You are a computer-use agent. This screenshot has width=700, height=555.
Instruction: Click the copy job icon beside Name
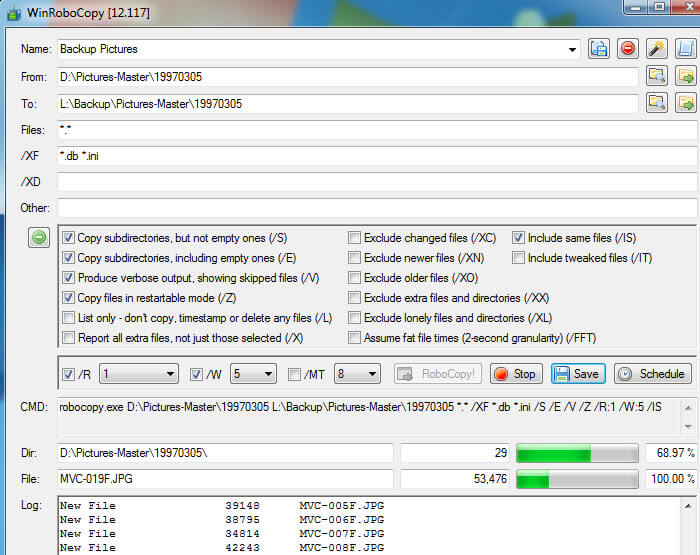tap(599, 49)
